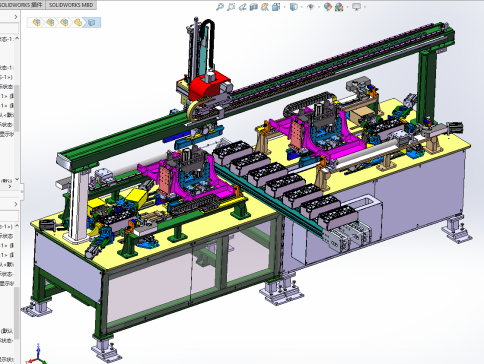Click the upper tree scroll-up arrow
This screenshot has height=364, width=484.
click(x=17, y=38)
